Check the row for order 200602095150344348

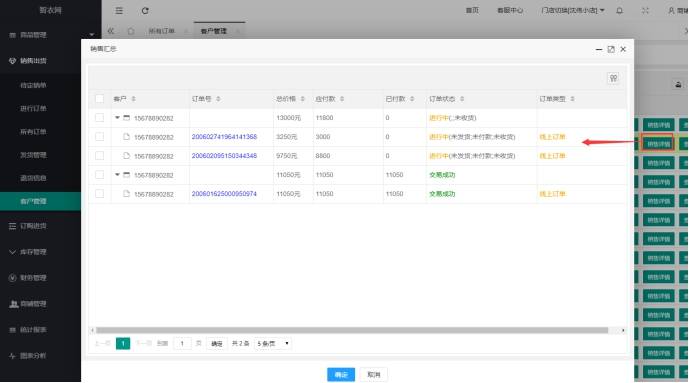click(100, 155)
